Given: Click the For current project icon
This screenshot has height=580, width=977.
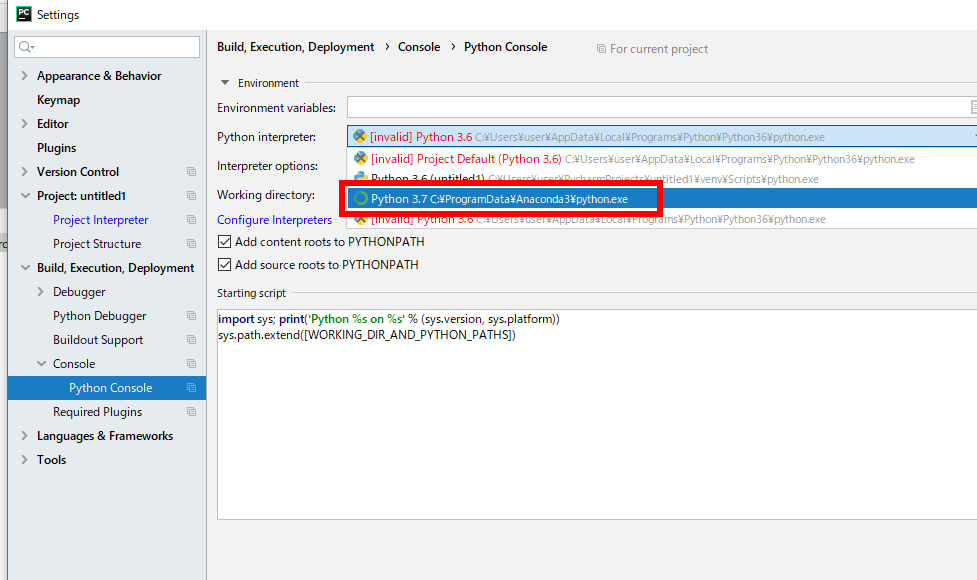Looking at the screenshot, I should [x=601, y=49].
